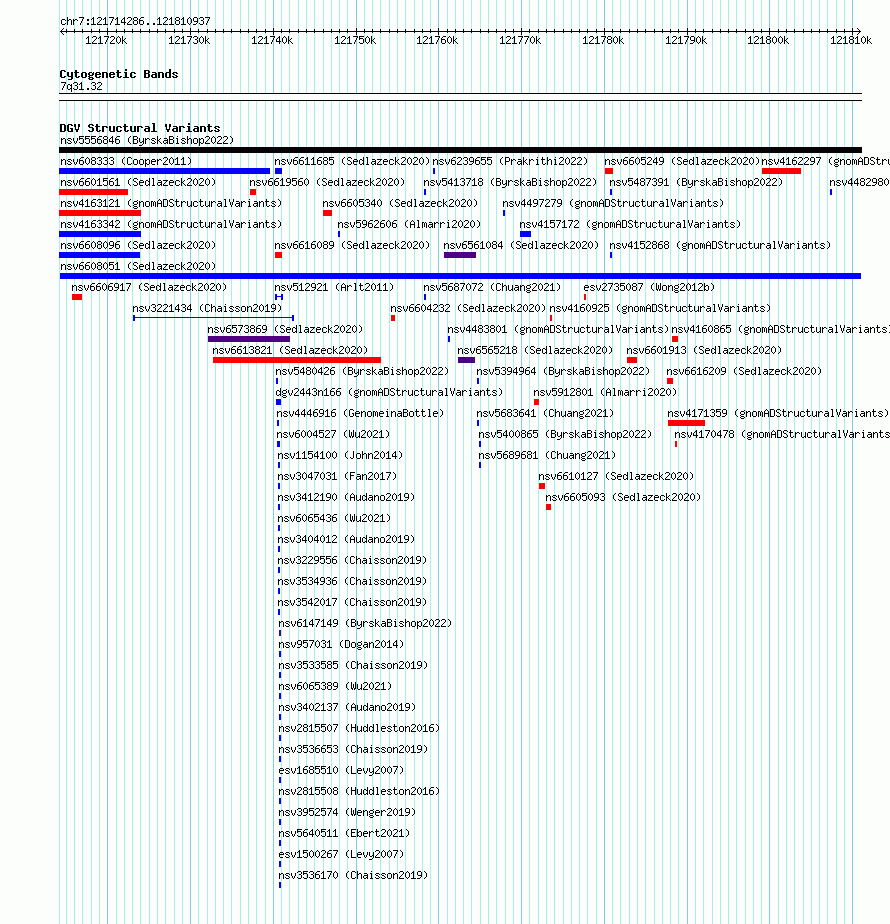Click nsv6565218 (Sedlazeck2020) label
The height and width of the screenshot is (924, 890).
[535, 351]
